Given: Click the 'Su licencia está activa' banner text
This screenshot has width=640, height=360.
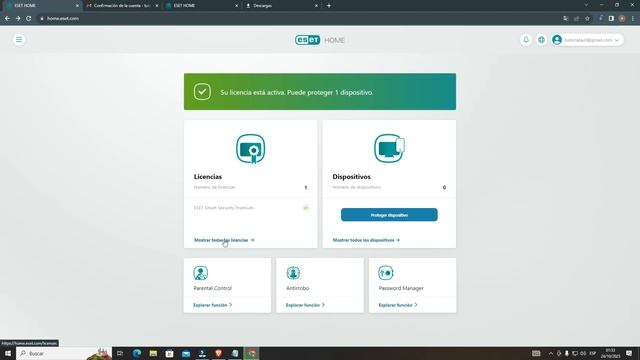Looking at the screenshot, I should (297, 93).
